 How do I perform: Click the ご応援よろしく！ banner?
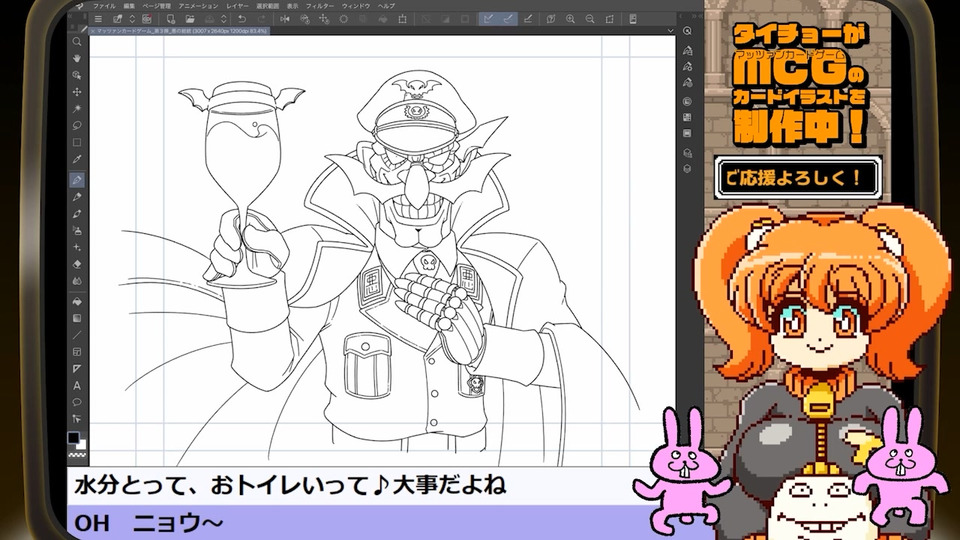[x=798, y=178]
